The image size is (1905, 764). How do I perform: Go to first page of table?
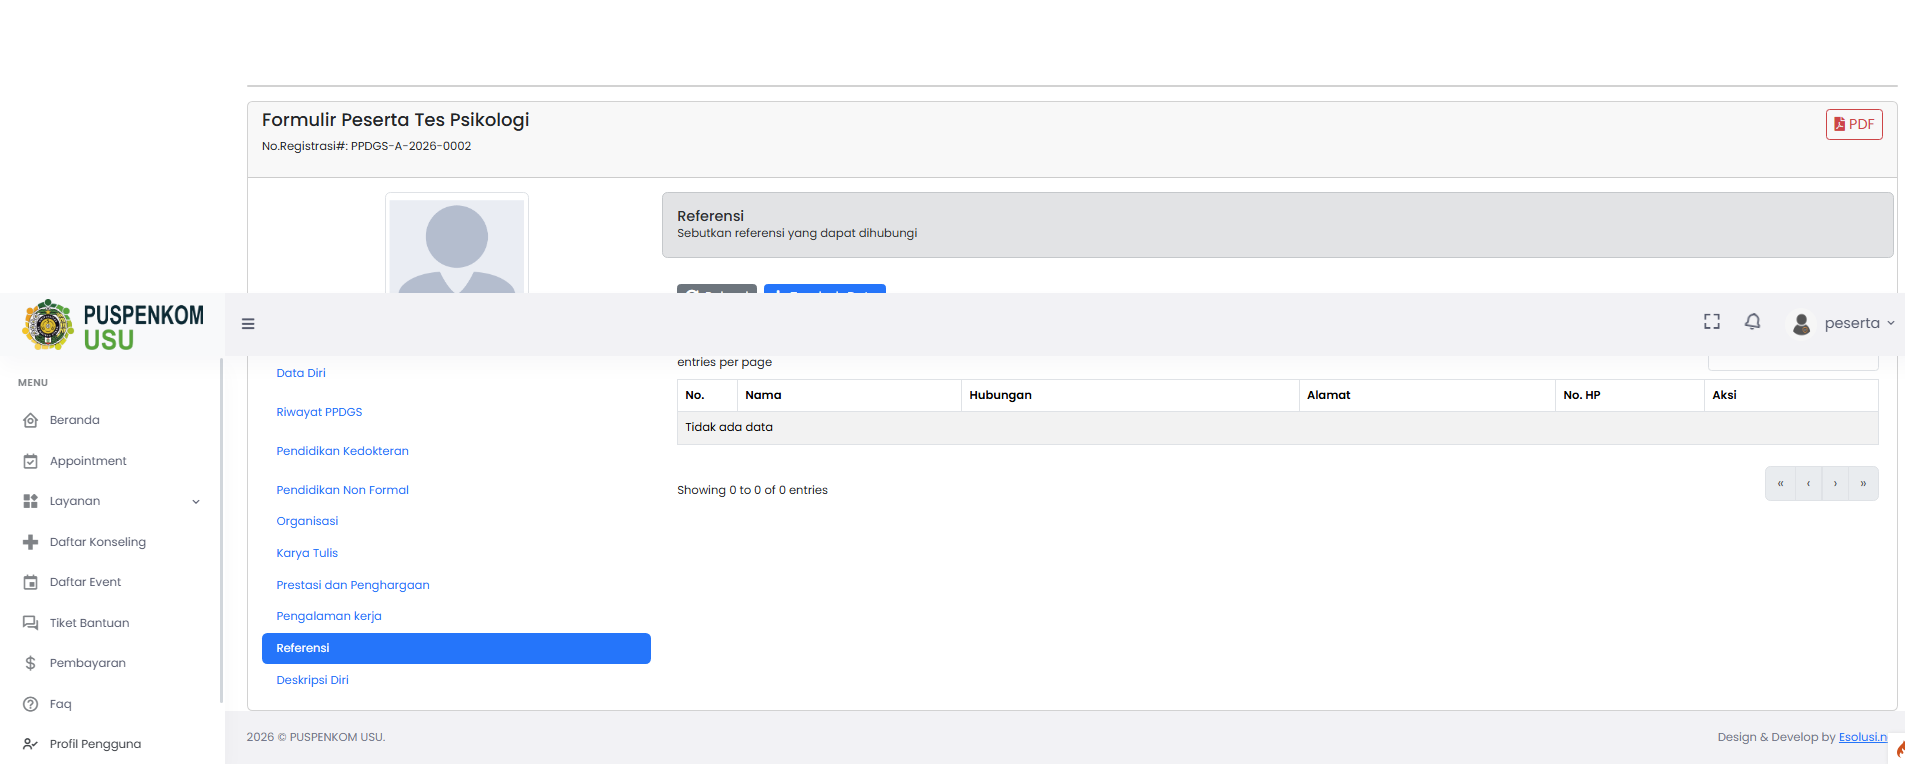point(1780,484)
